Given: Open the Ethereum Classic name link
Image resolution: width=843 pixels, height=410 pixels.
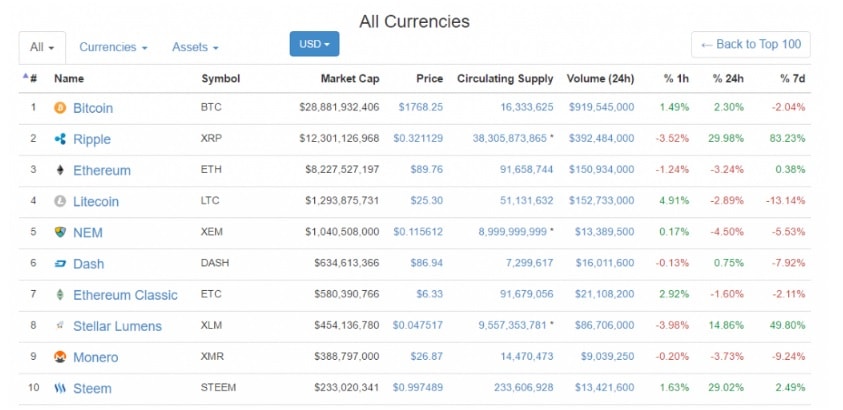Looking at the screenshot, I should 125,295.
